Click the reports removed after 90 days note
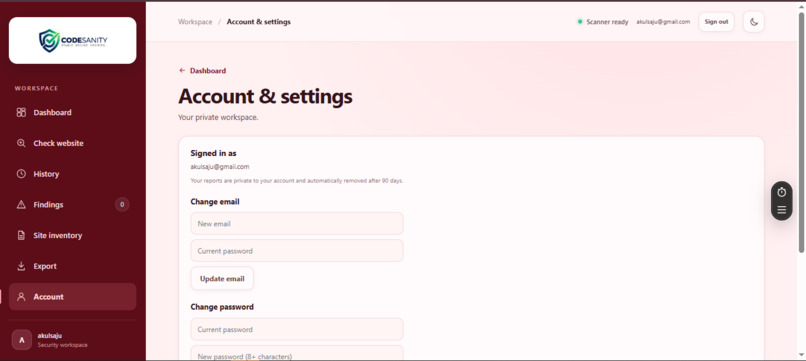The image size is (806, 361). pyautogui.click(x=297, y=181)
